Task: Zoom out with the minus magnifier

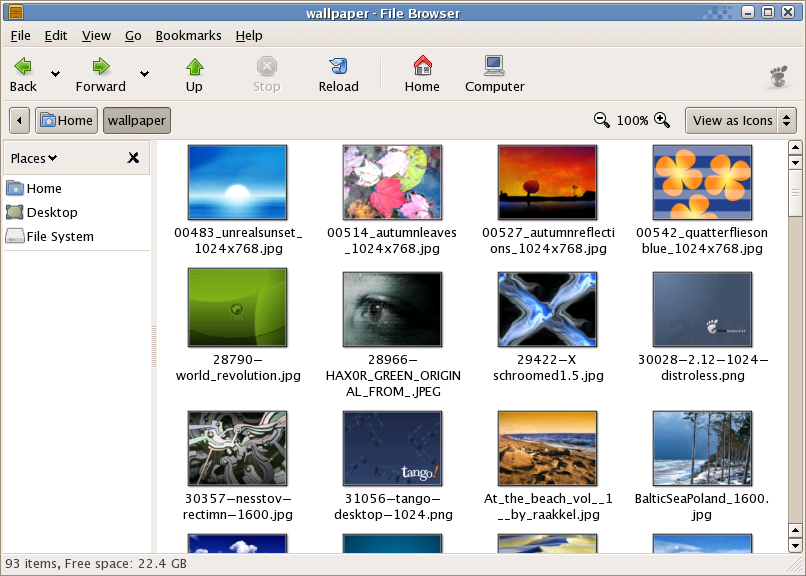Action: (601, 120)
